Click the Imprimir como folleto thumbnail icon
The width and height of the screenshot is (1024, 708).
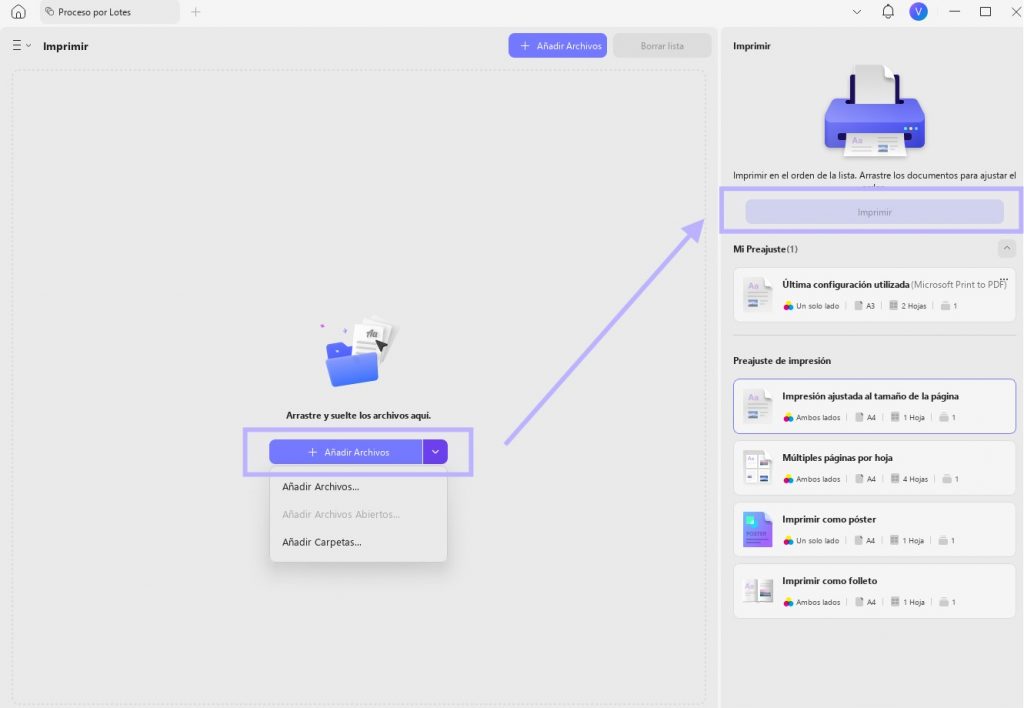[x=758, y=591]
